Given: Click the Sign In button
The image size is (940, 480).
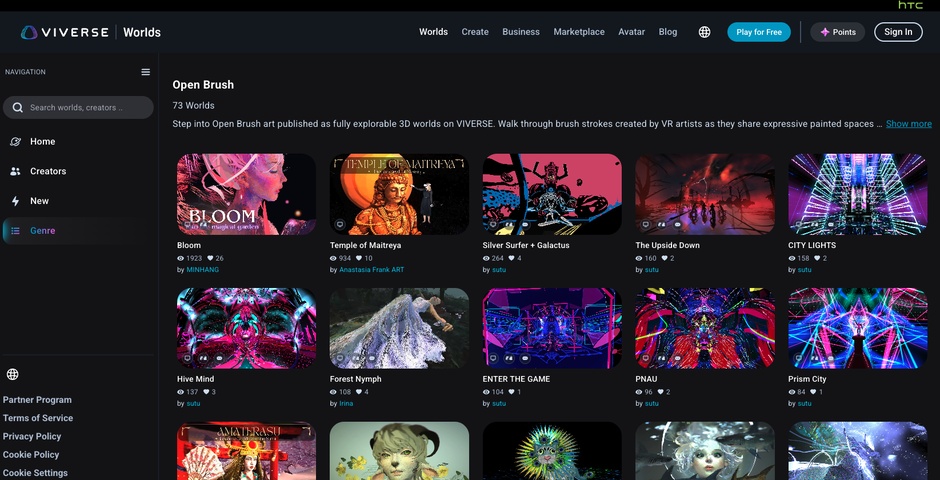Looking at the screenshot, I should [898, 32].
